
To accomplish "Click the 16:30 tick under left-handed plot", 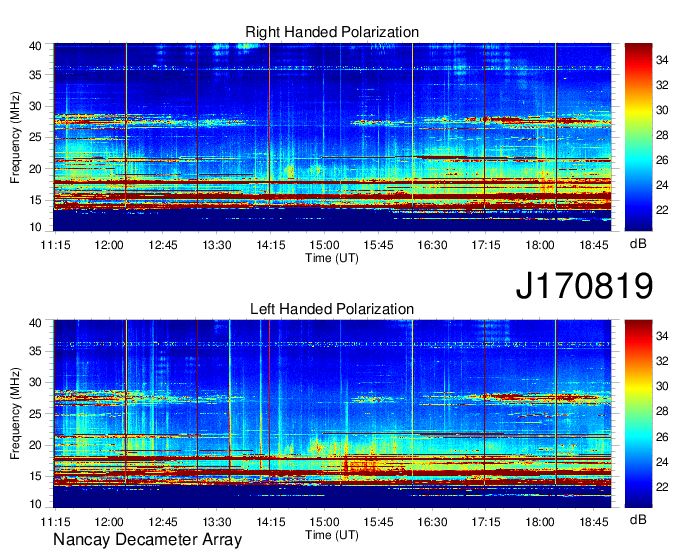I will pos(432,522).
